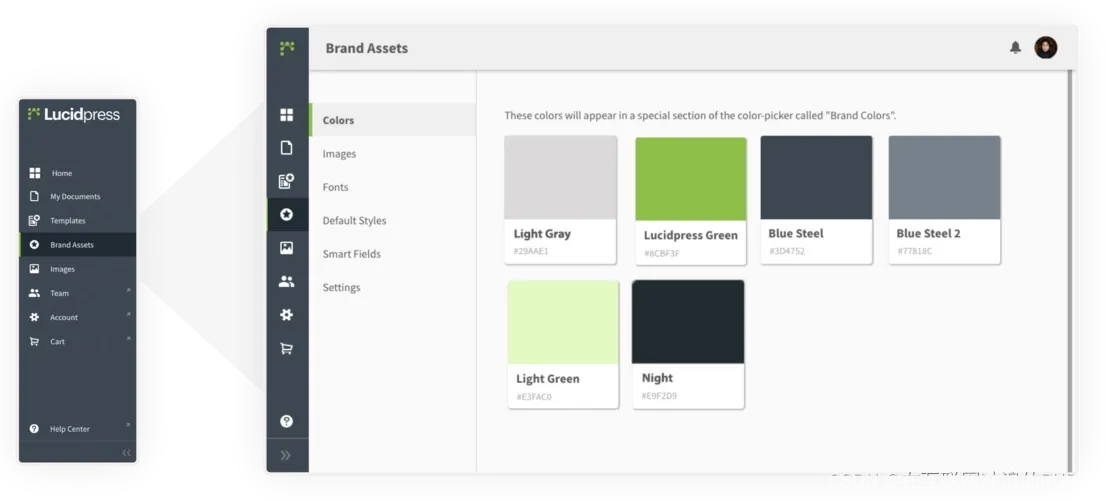Screen dimensions: 1105x500
Task: Click the Brand Assets page title
Action: pyautogui.click(x=366, y=48)
